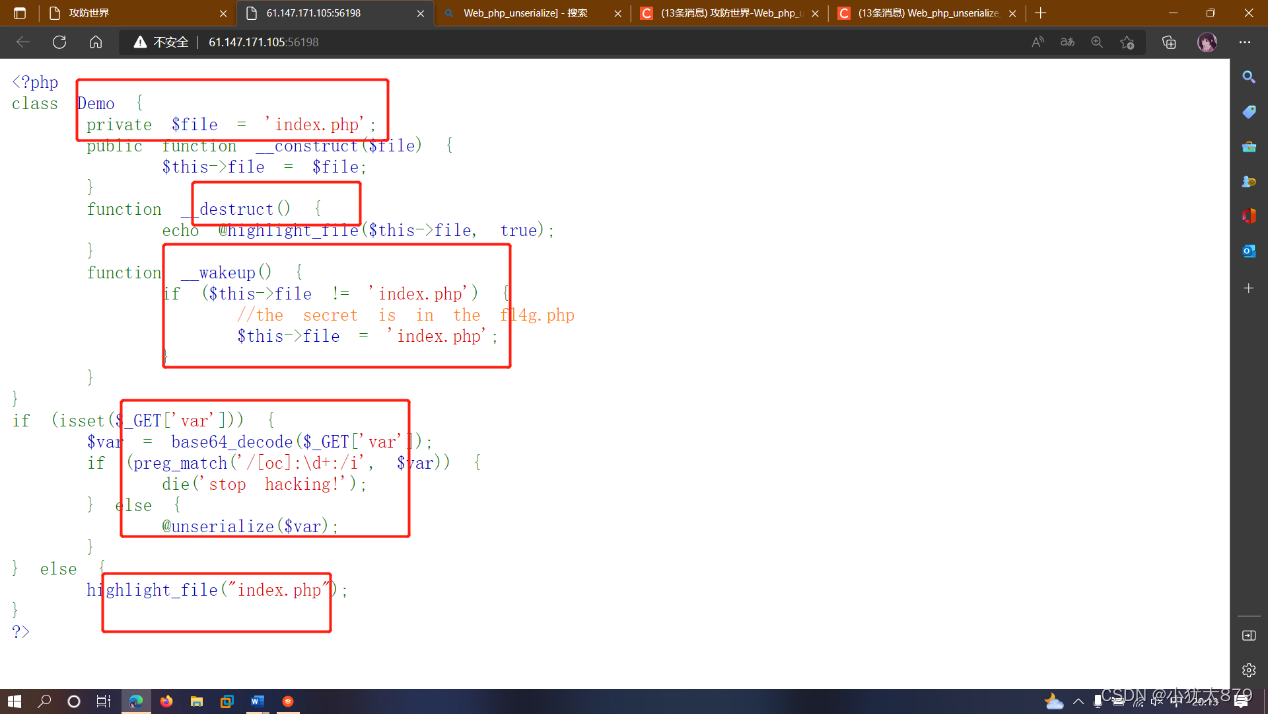1268x714 pixels.
Task: Launch Firefox from the taskbar
Action: [166, 702]
